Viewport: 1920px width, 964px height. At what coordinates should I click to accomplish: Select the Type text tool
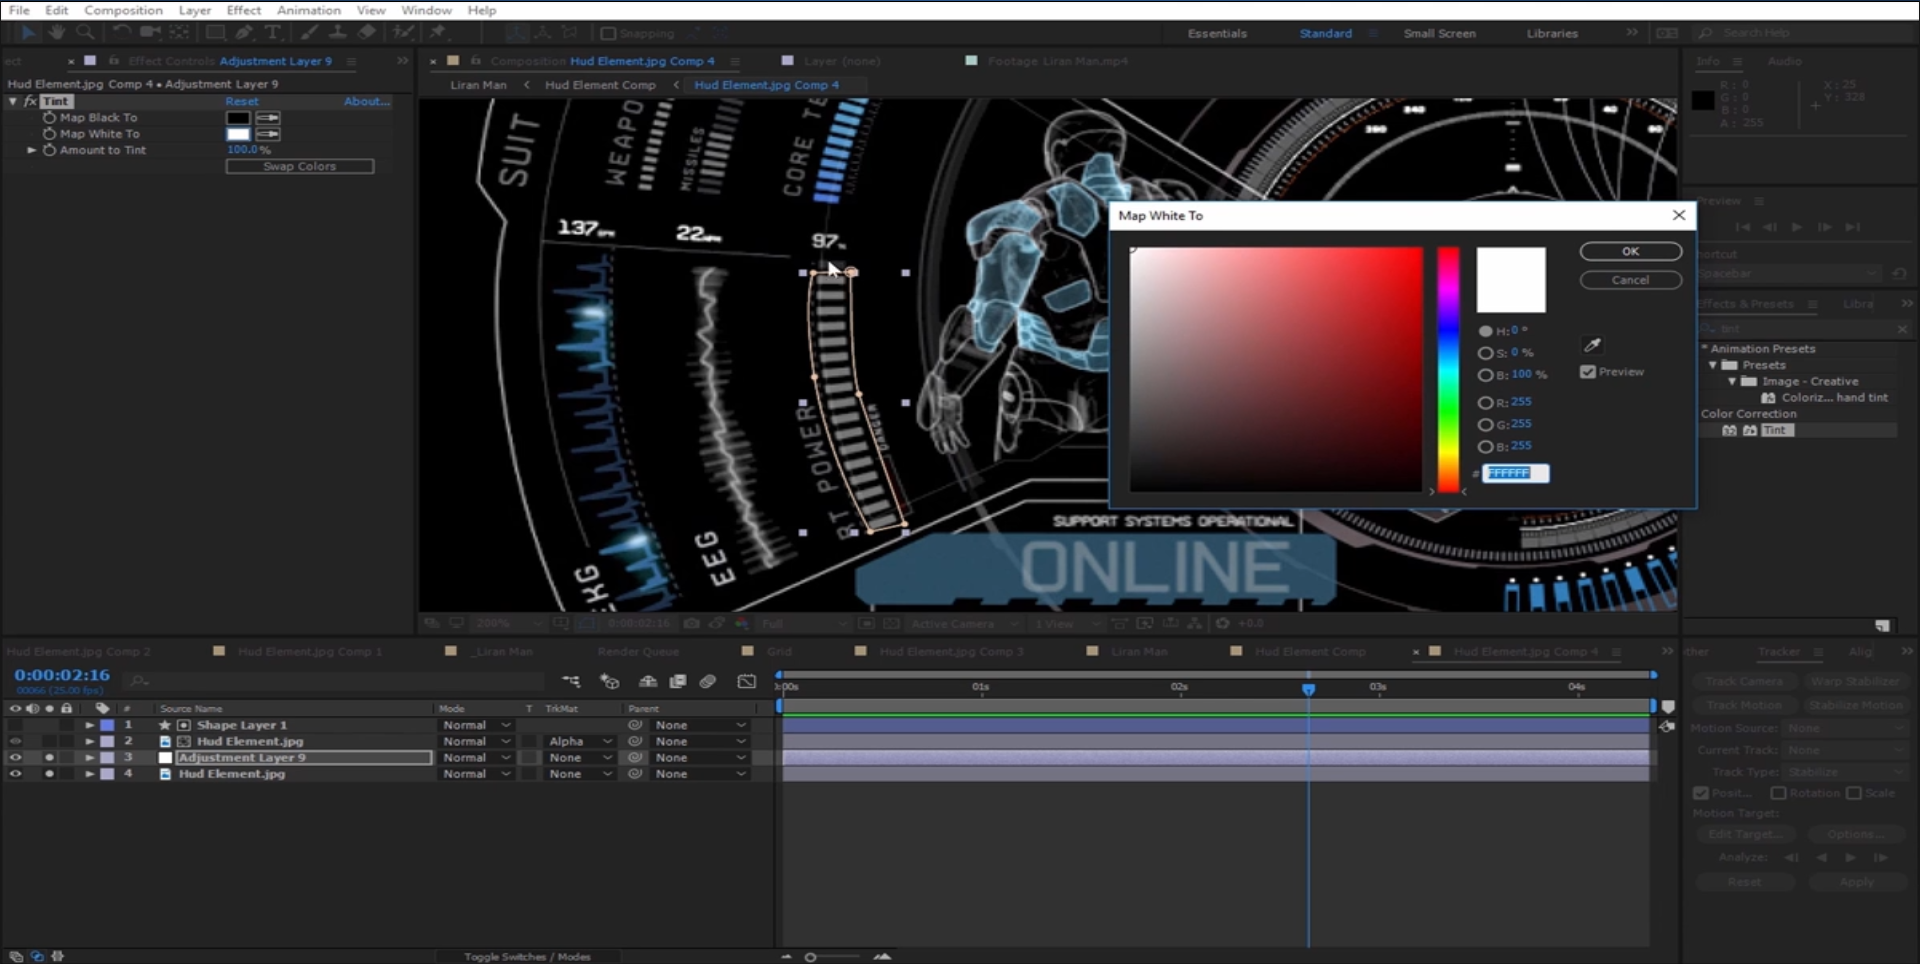(x=272, y=33)
